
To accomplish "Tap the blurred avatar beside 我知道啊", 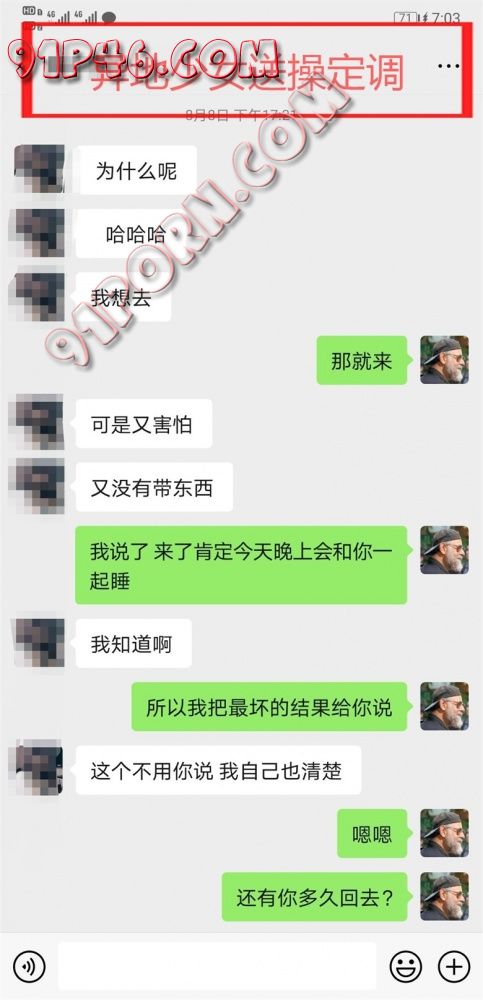I will coord(39,643).
